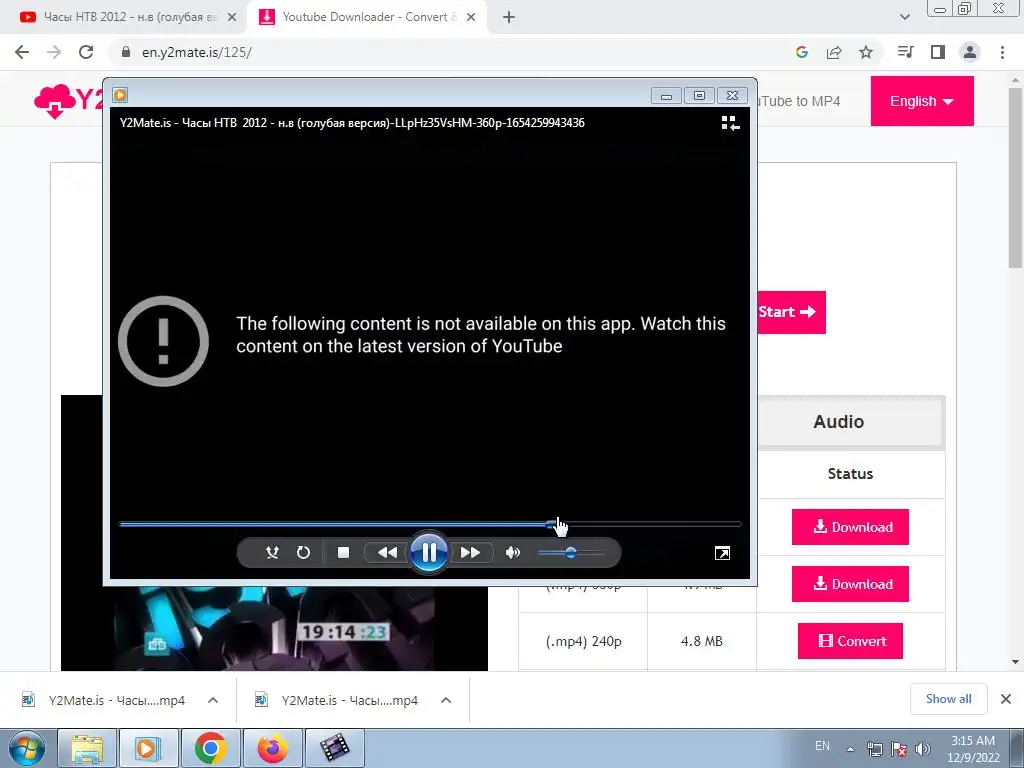The height and width of the screenshot is (768, 1024).
Task: View video in full screen mode
Action: pos(722,553)
